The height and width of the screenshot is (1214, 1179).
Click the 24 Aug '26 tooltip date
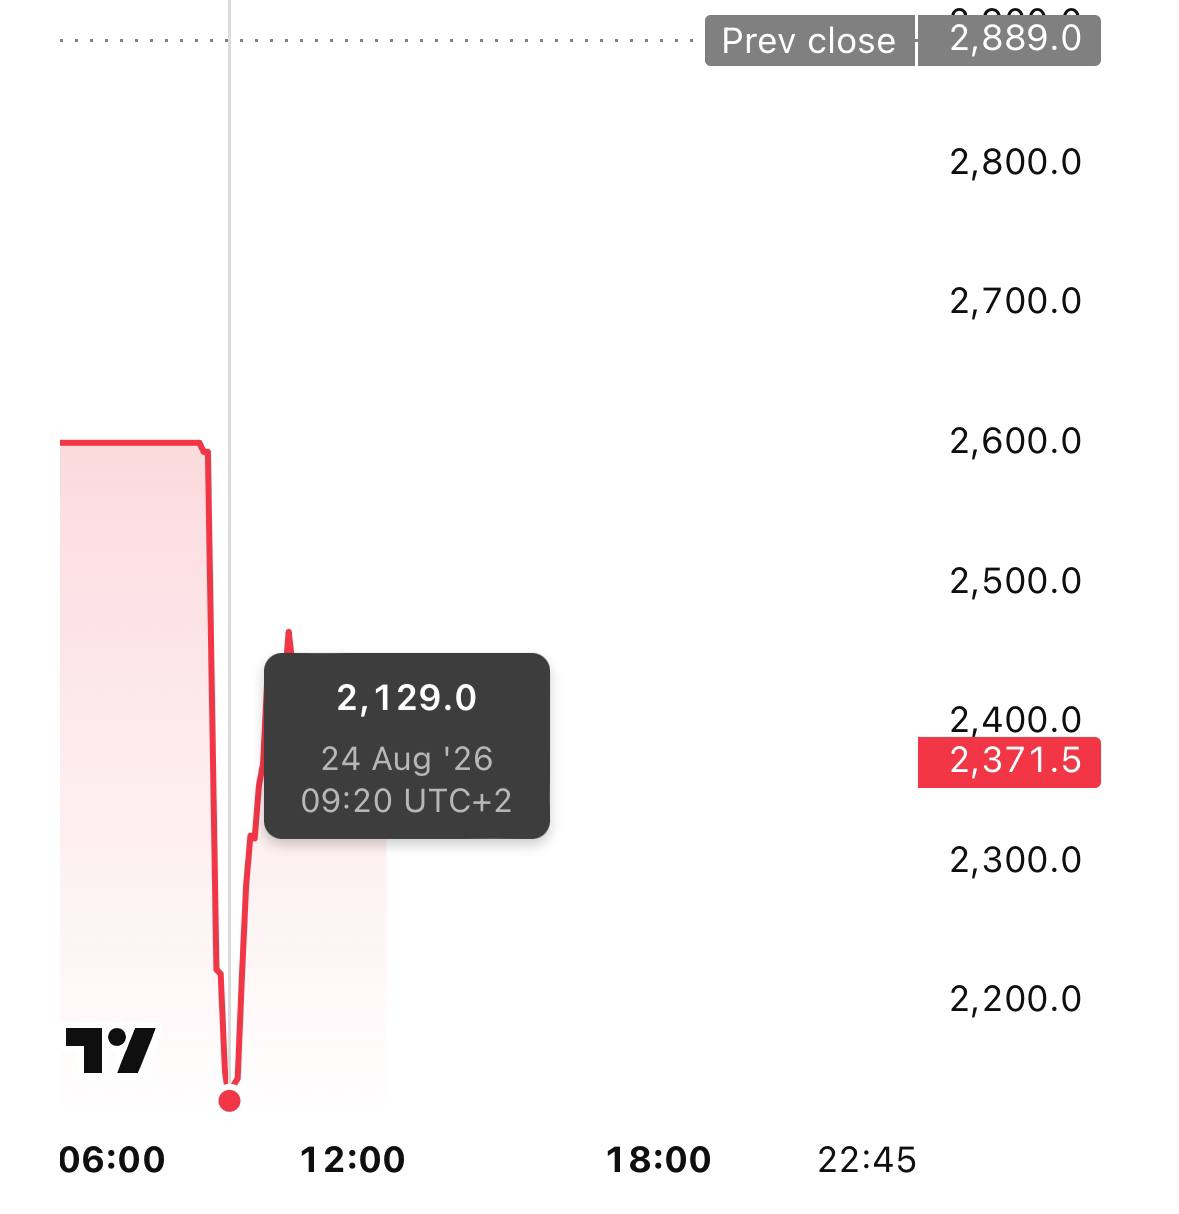click(407, 759)
